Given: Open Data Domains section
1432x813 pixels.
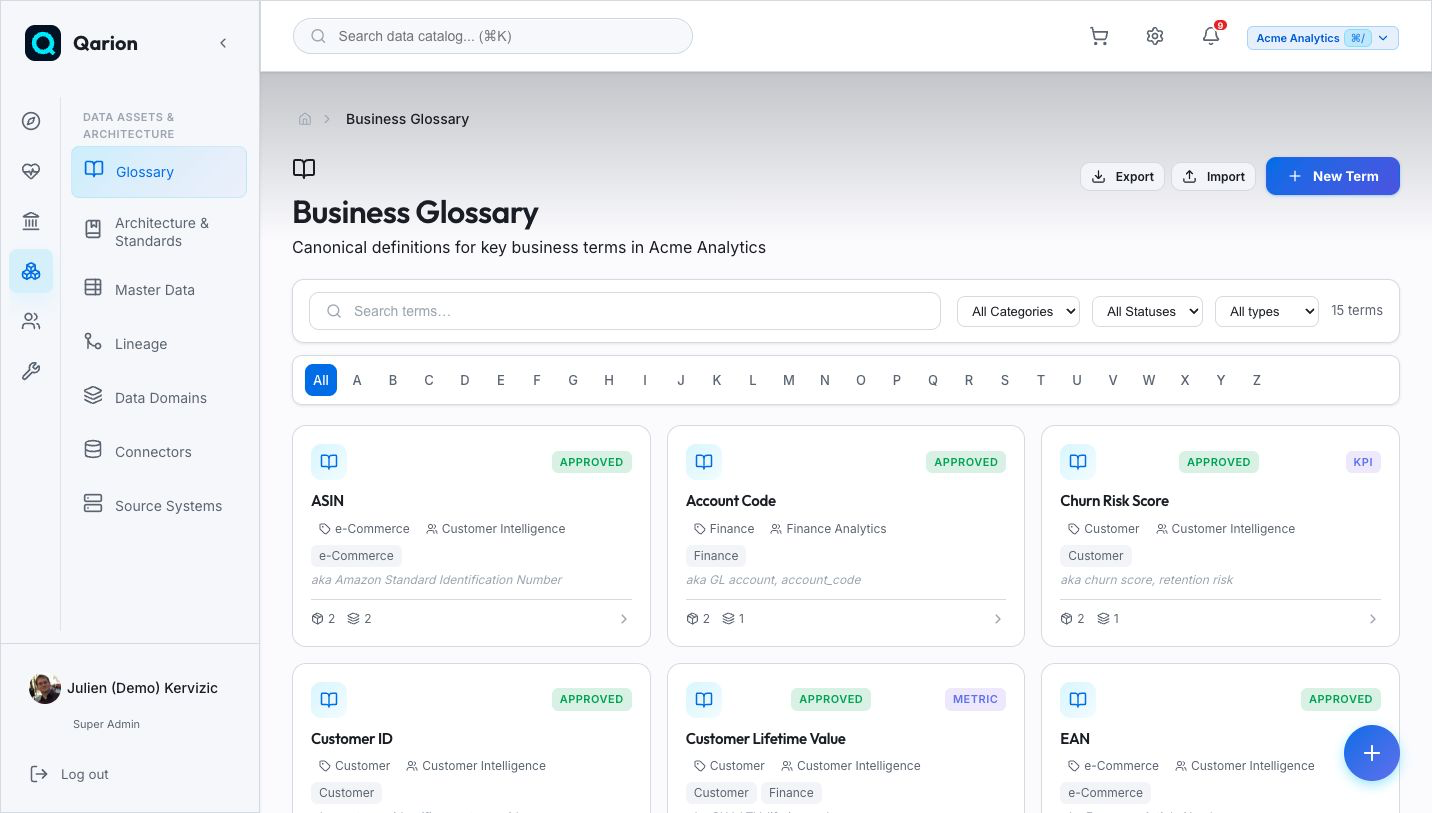Looking at the screenshot, I should (x=159, y=398).
